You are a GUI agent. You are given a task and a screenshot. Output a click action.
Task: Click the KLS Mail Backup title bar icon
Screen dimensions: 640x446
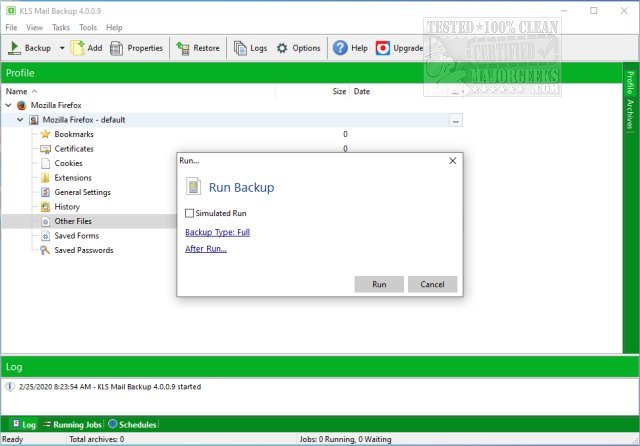coord(11,11)
